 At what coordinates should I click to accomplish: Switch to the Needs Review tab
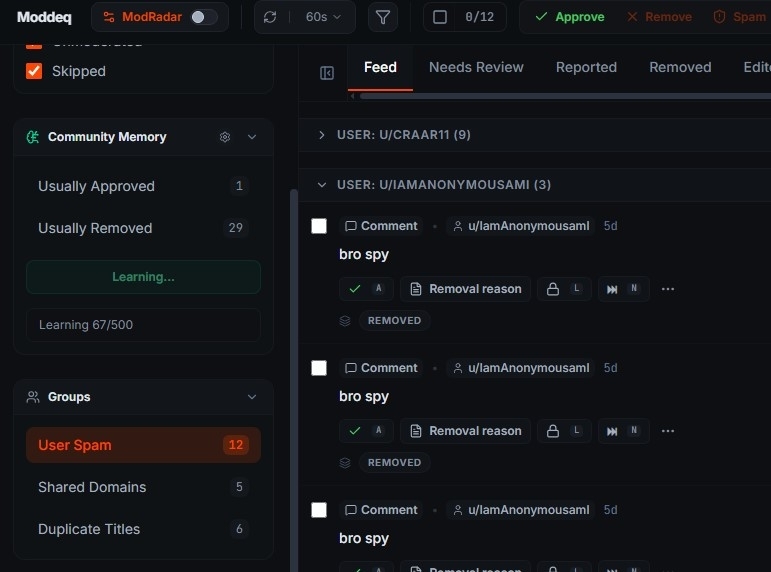coord(476,67)
